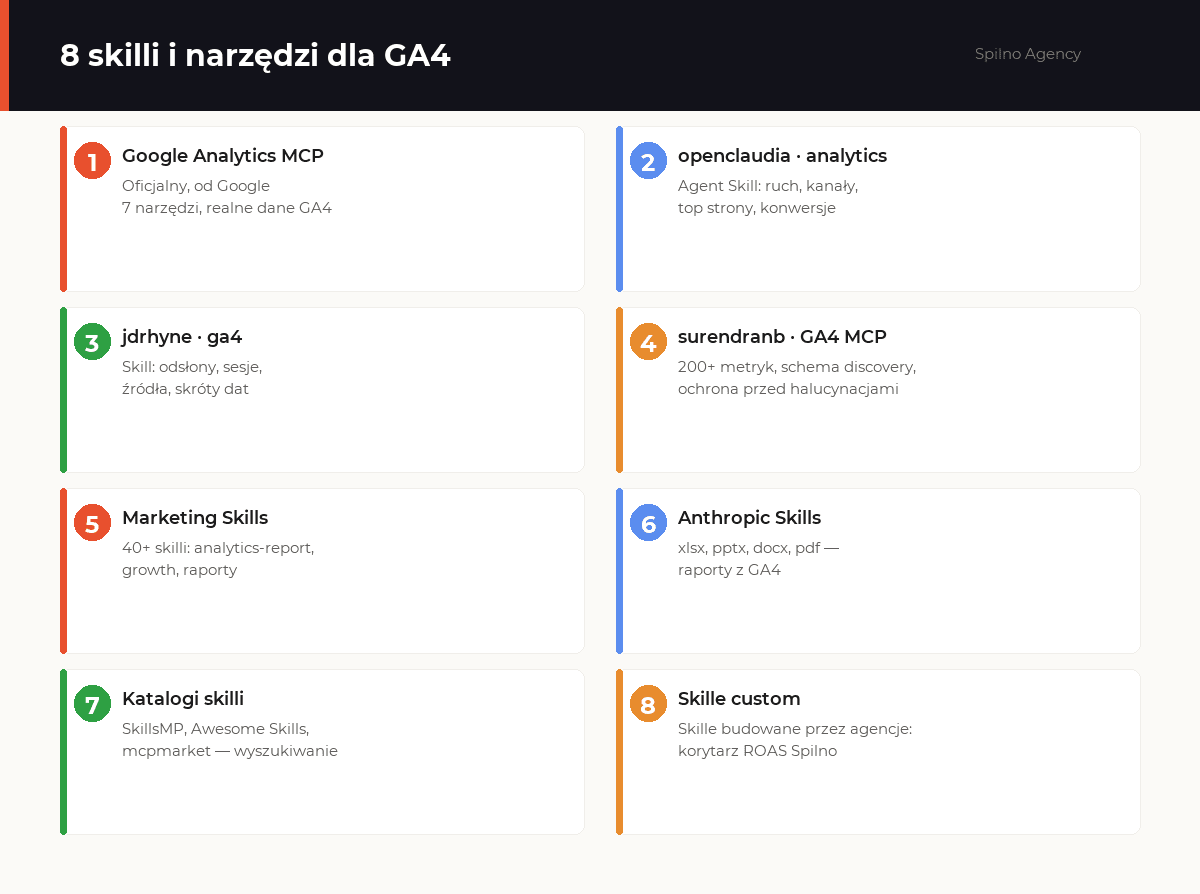The width and height of the screenshot is (1200, 894).
Task: Click the line 'SkillsMP, Awesome Skills,'
Action: (x=216, y=729)
